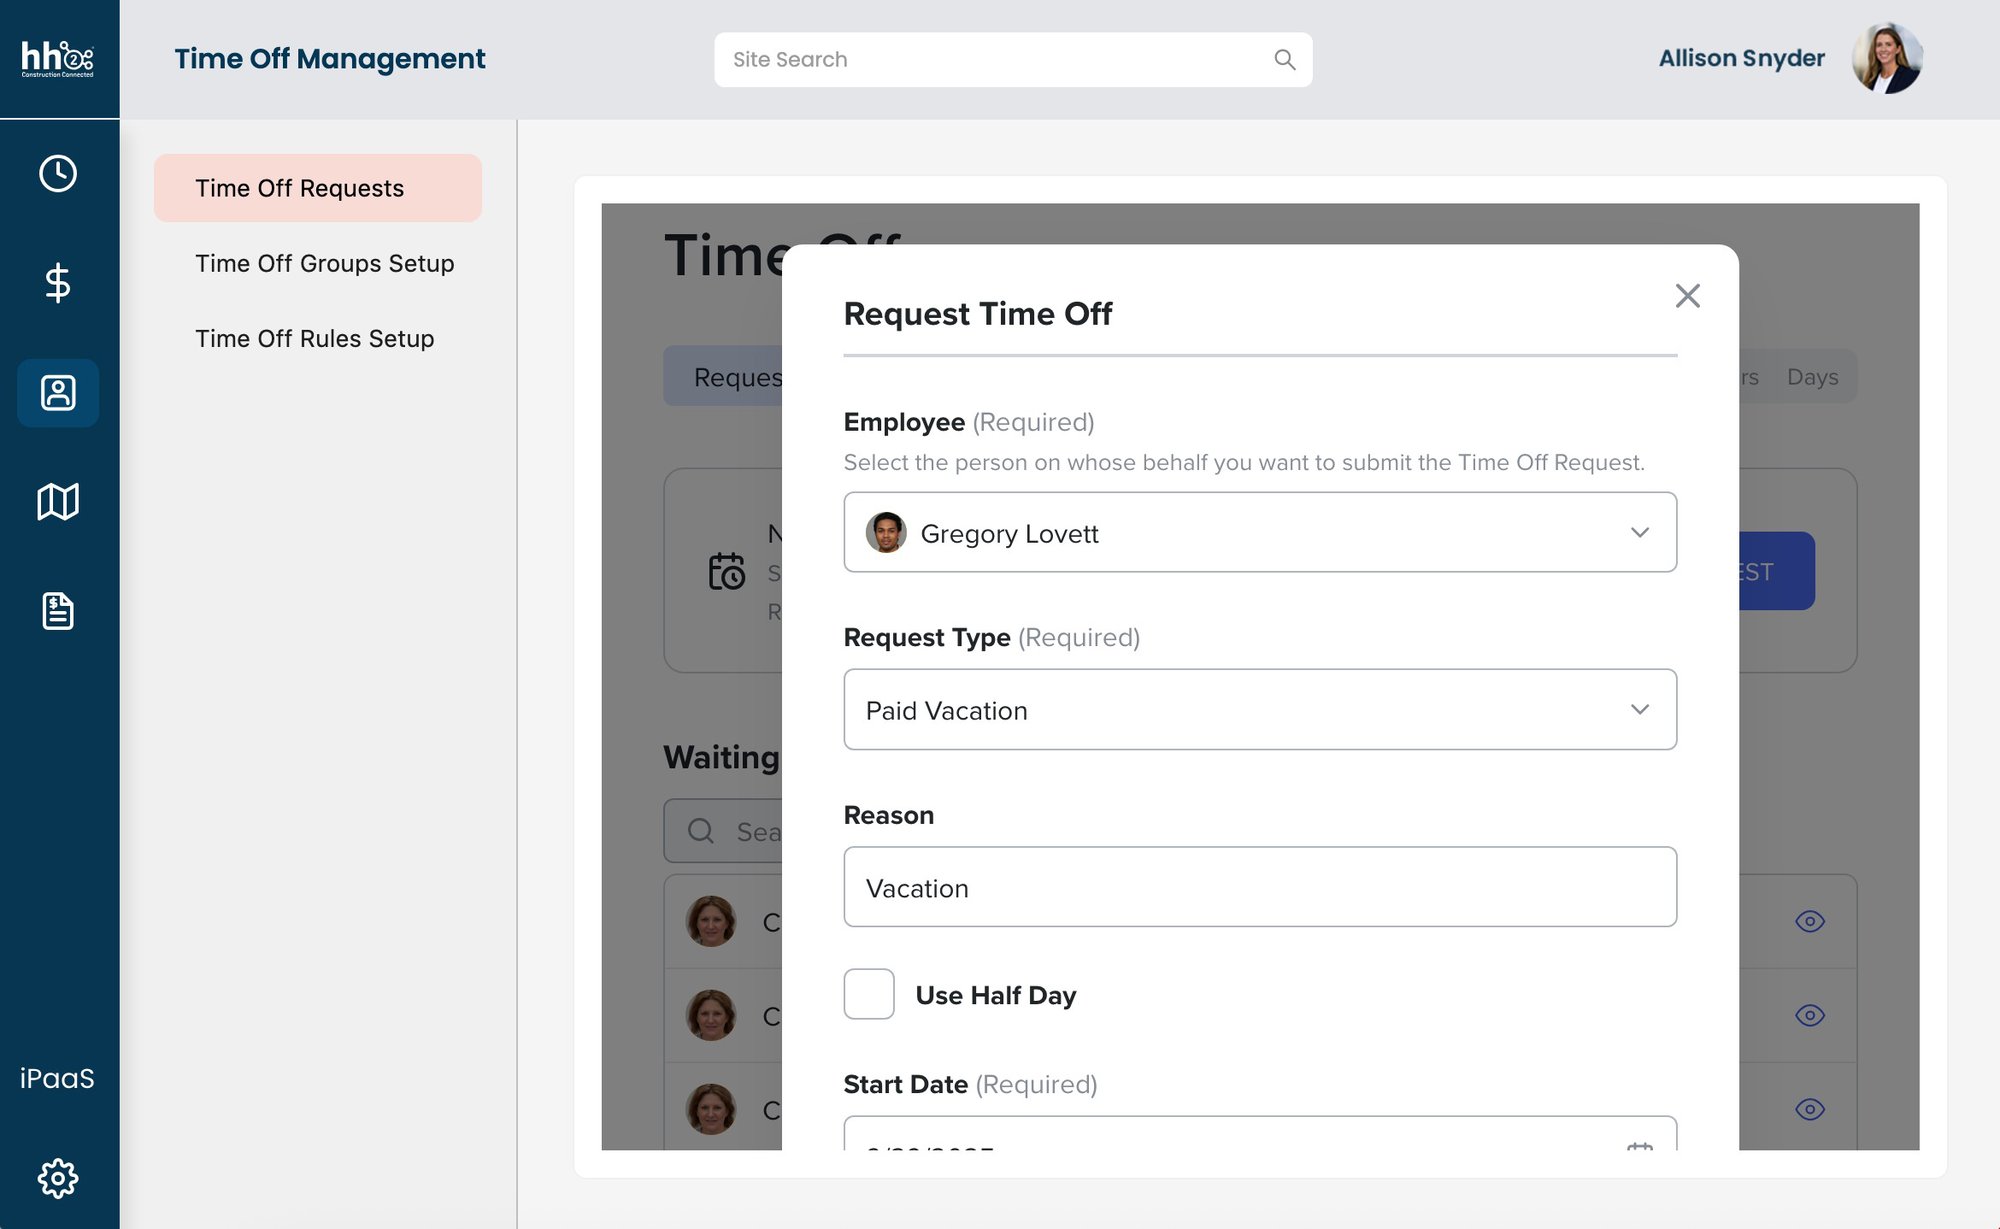
Task: Click into the Reason text field
Action: [1259, 888]
